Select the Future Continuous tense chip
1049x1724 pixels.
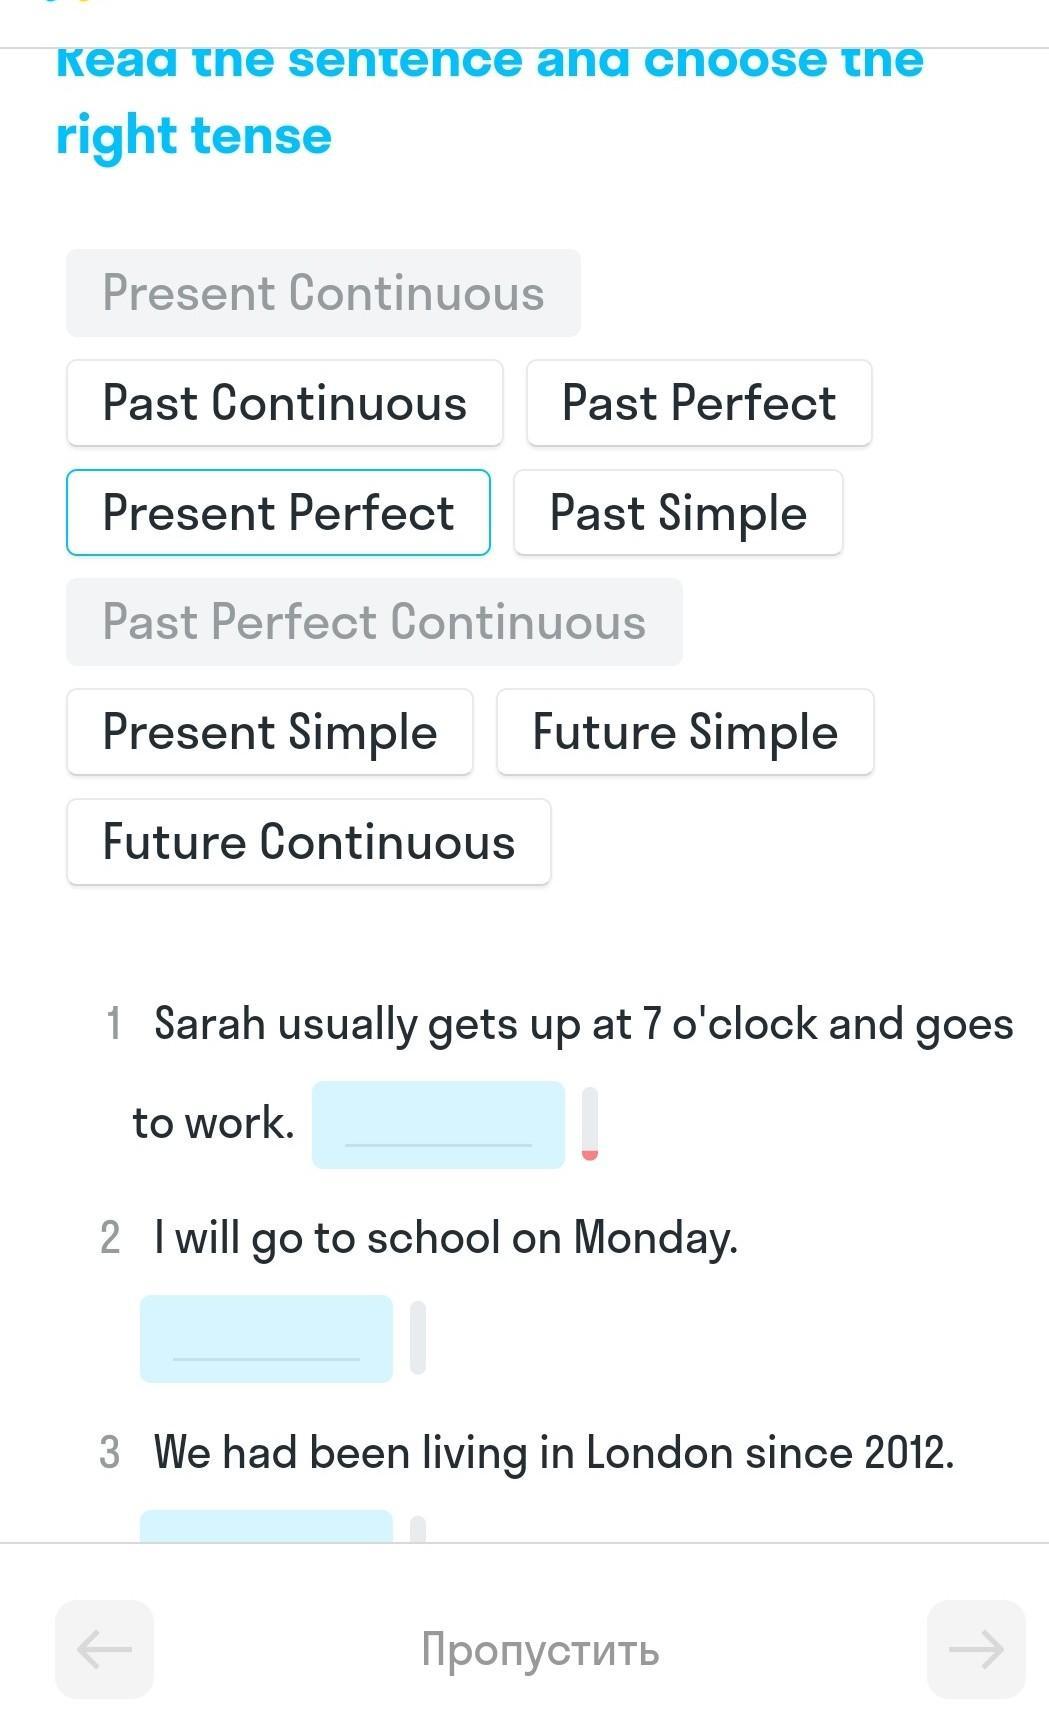309,842
